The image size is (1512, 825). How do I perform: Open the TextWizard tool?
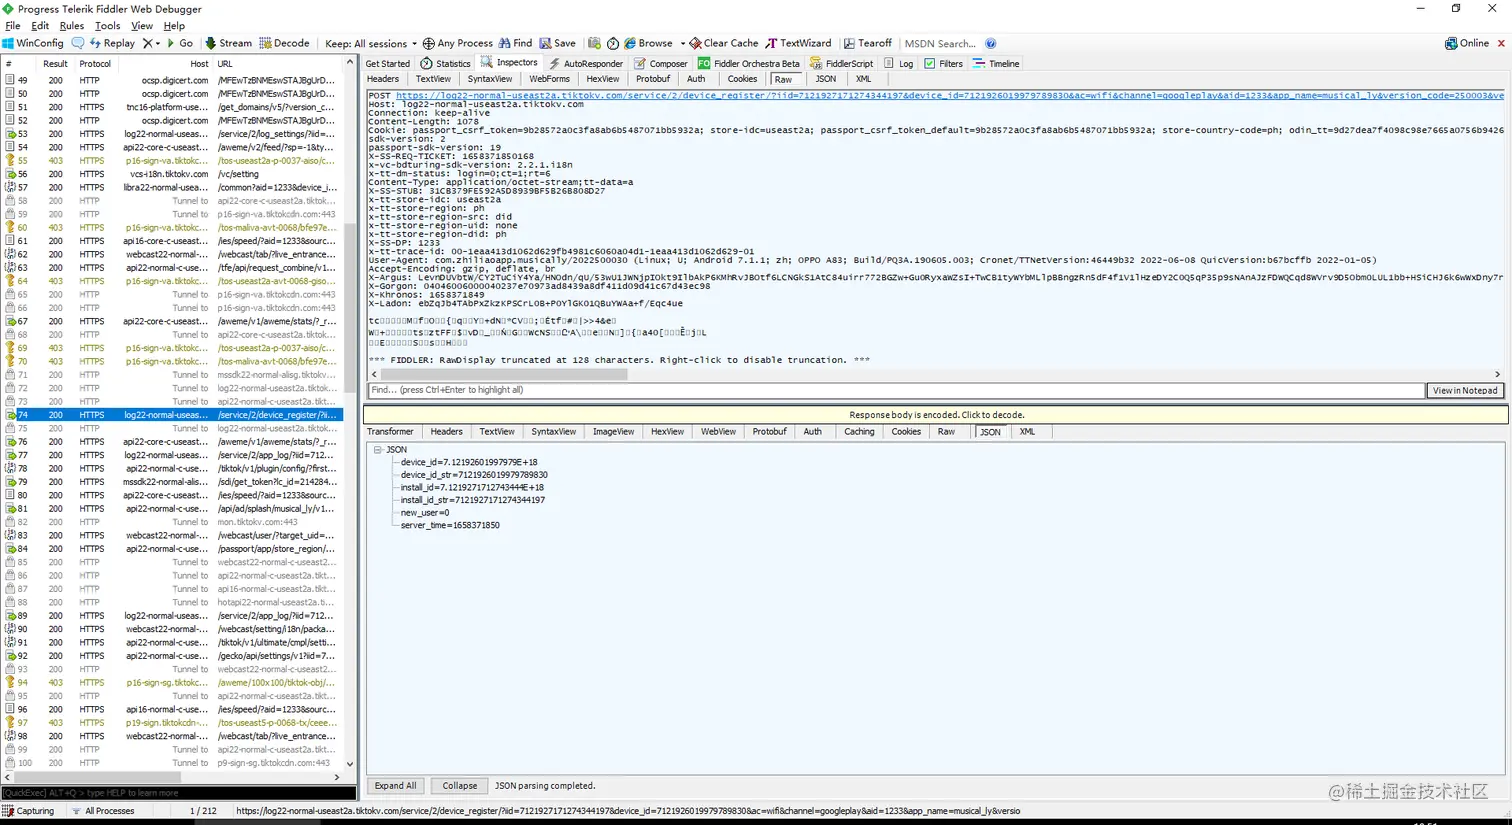tap(798, 43)
